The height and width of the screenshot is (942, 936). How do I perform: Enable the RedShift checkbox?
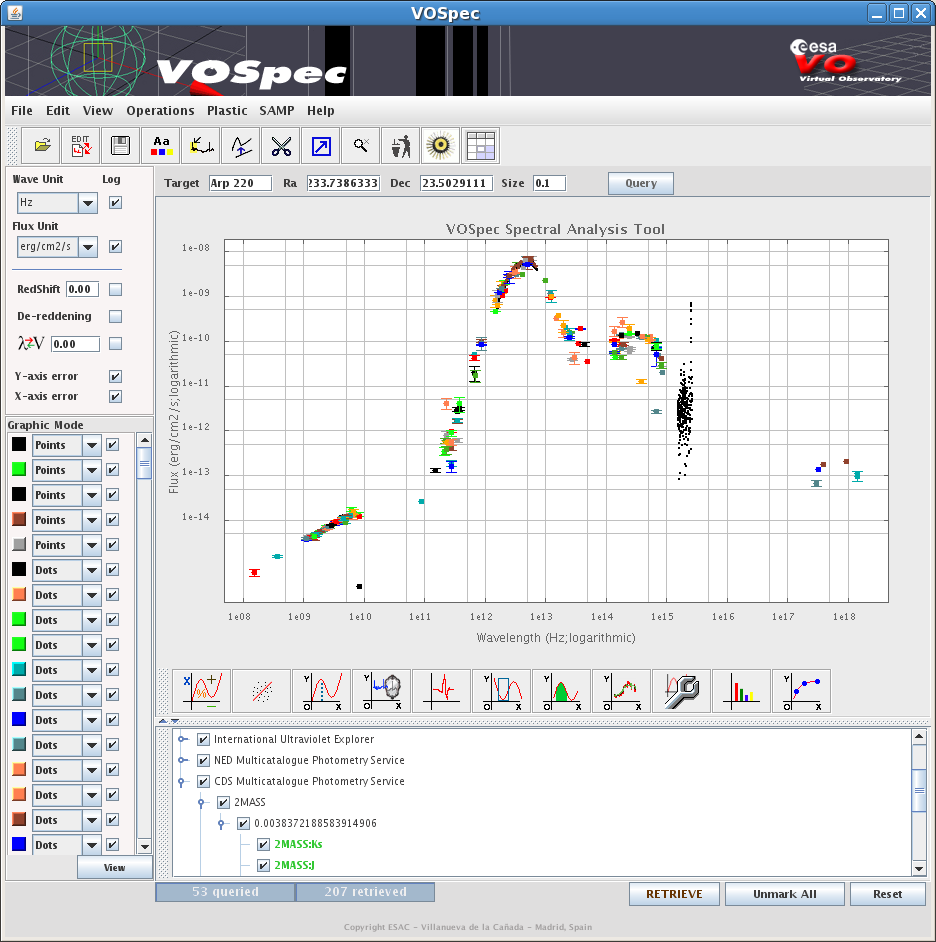click(115, 290)
